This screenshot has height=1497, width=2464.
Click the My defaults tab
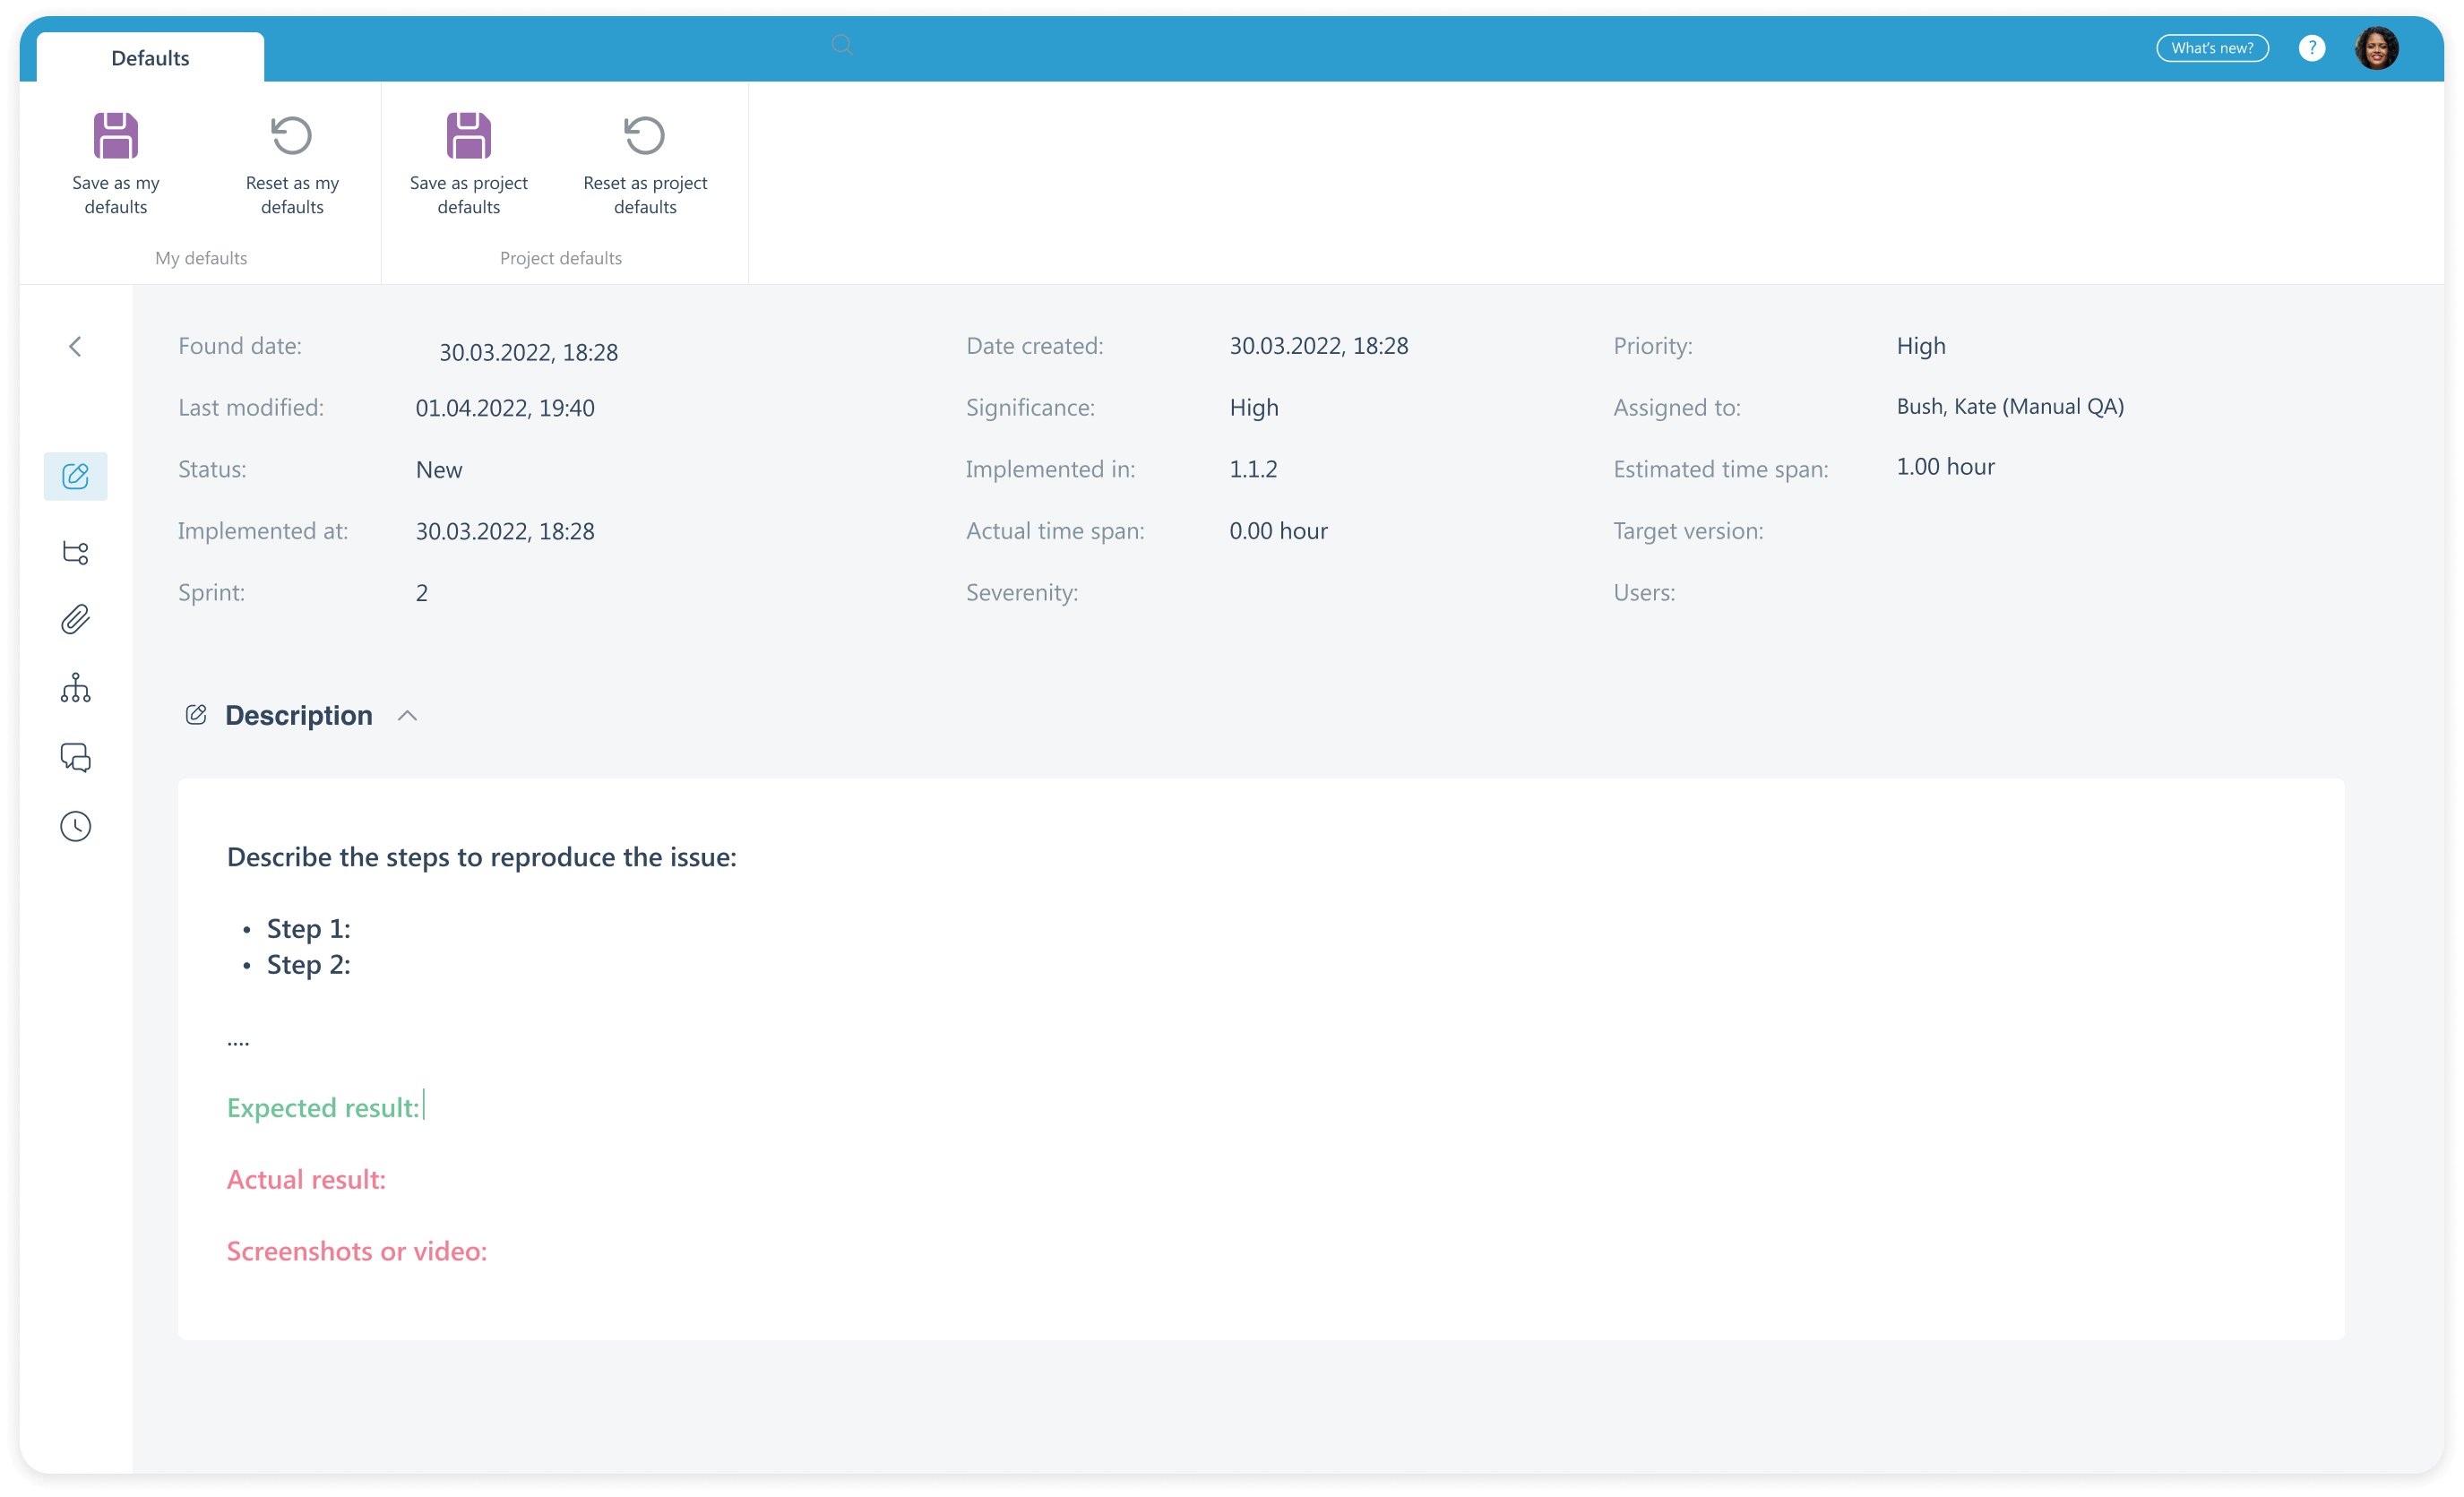199,257
